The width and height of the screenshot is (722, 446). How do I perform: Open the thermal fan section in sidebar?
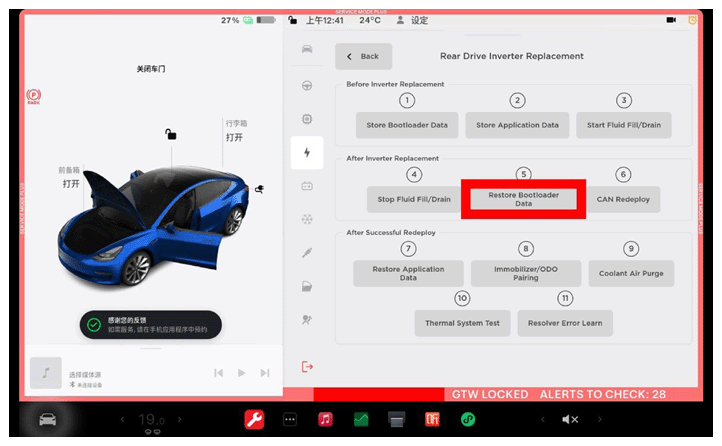tap(307, 219)
